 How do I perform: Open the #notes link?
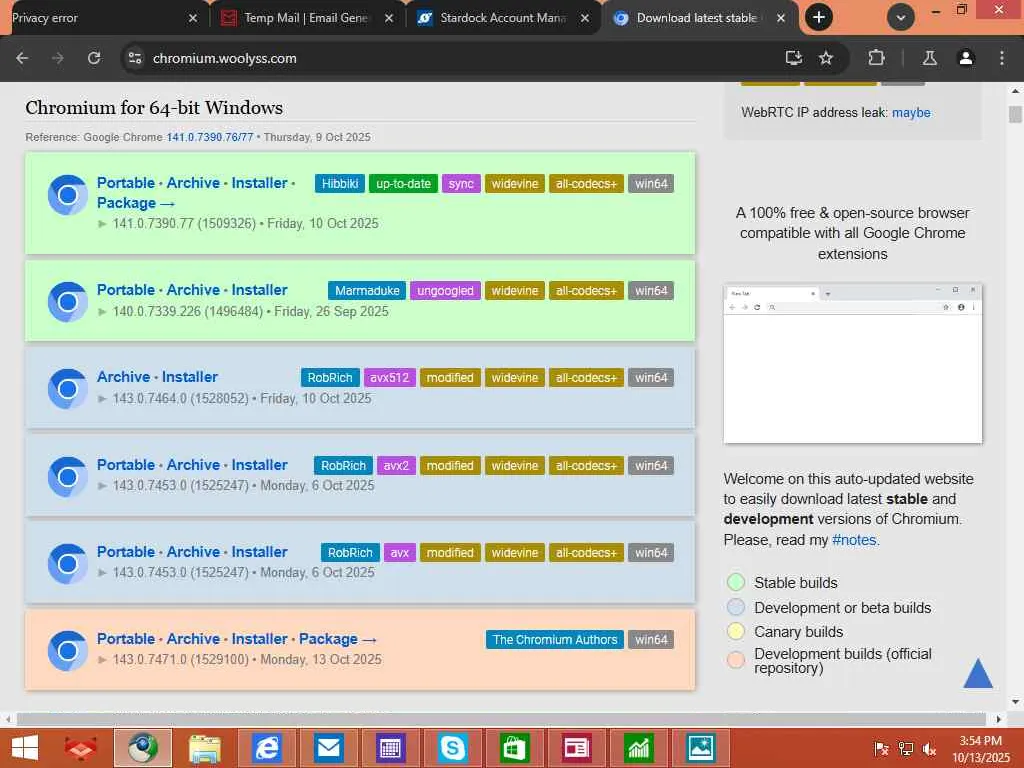856,540
